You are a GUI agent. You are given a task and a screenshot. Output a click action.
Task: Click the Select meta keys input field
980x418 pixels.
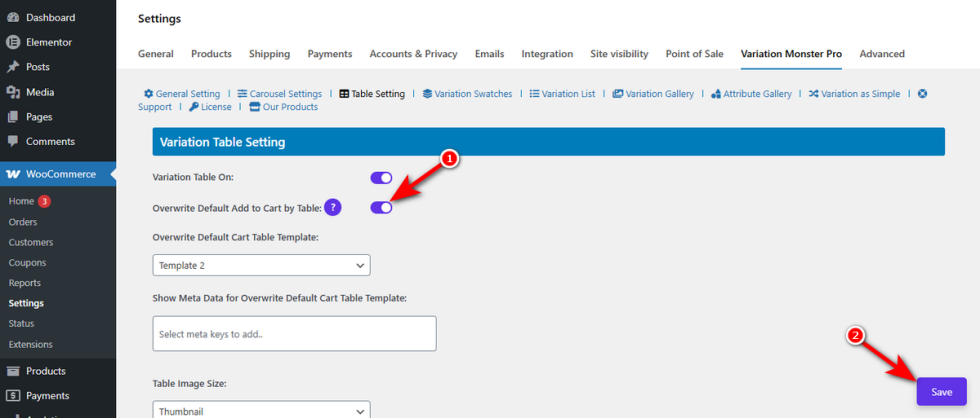click(x=294, y=334)
